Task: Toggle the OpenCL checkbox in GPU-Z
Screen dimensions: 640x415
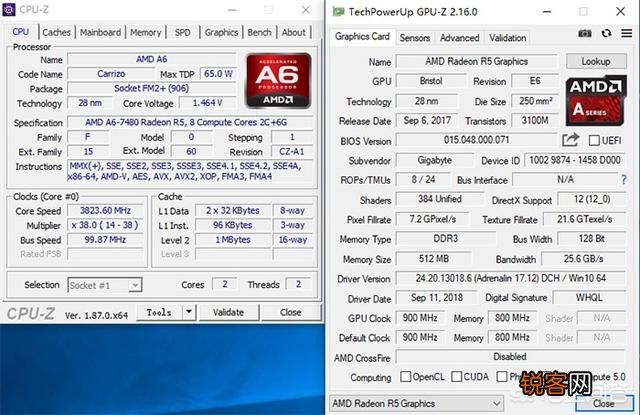Action: point(405,376)
